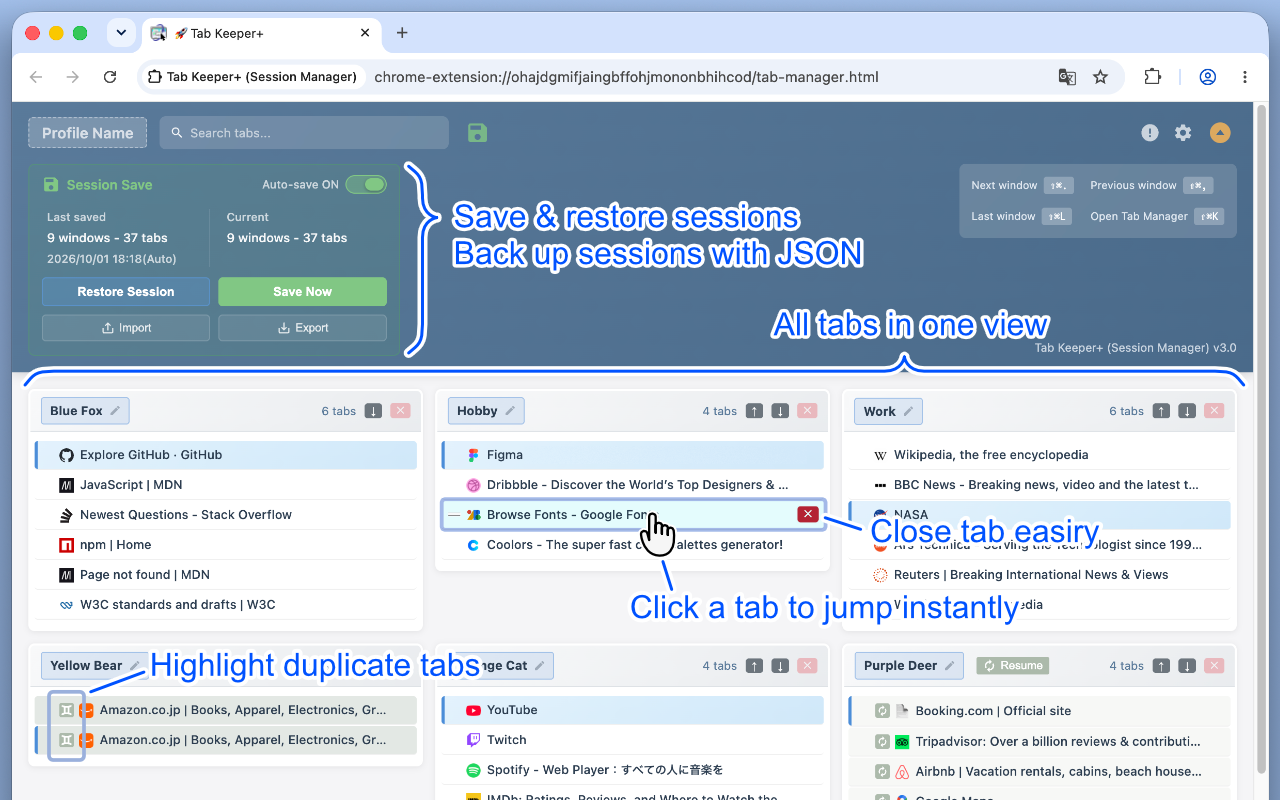
Task: Close the Browse Fonts tab
Action: pos(808,514)
